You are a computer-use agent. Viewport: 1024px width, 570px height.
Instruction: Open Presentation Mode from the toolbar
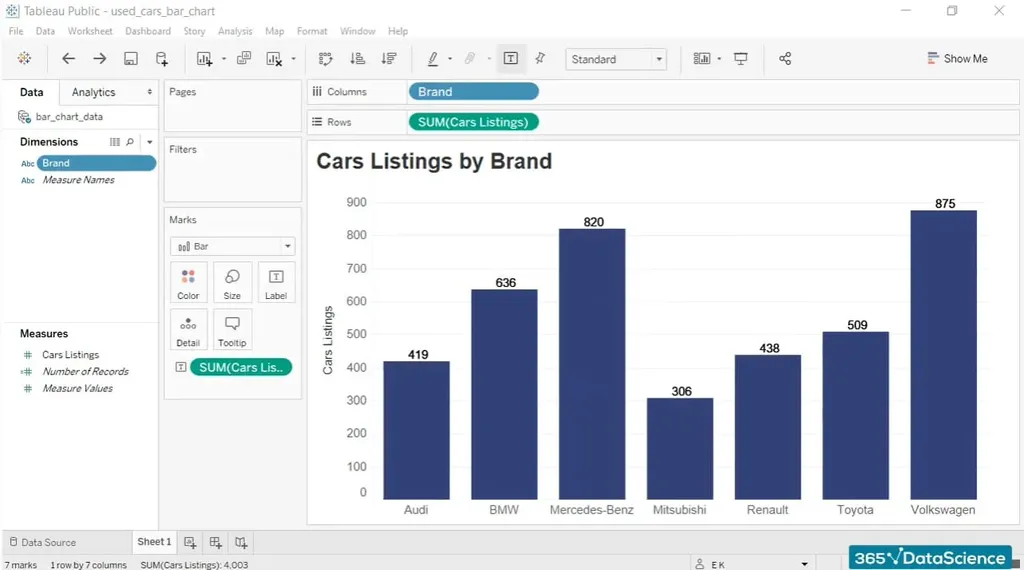(x=741, y=59)
